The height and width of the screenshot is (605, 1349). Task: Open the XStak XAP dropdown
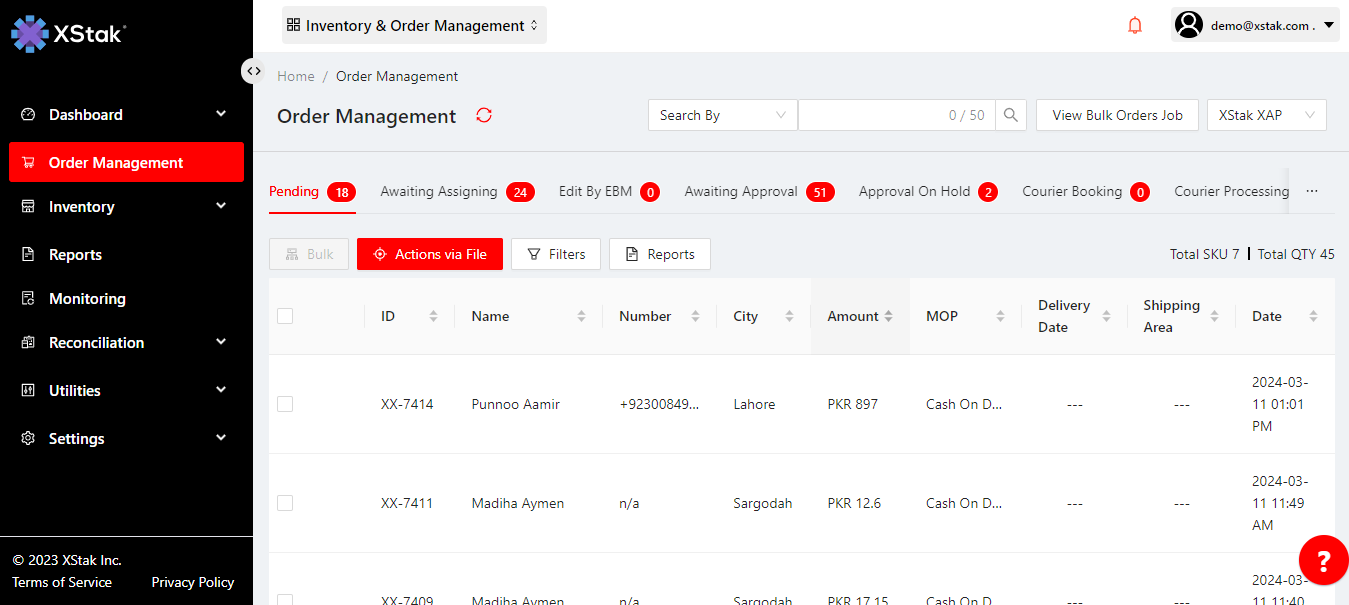pos(1266,116)
